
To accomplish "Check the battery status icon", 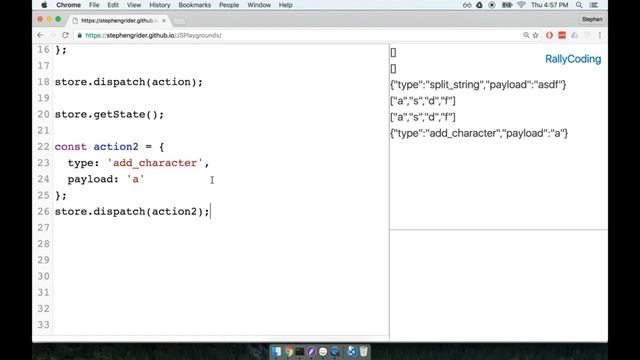I will pos(507,5).
